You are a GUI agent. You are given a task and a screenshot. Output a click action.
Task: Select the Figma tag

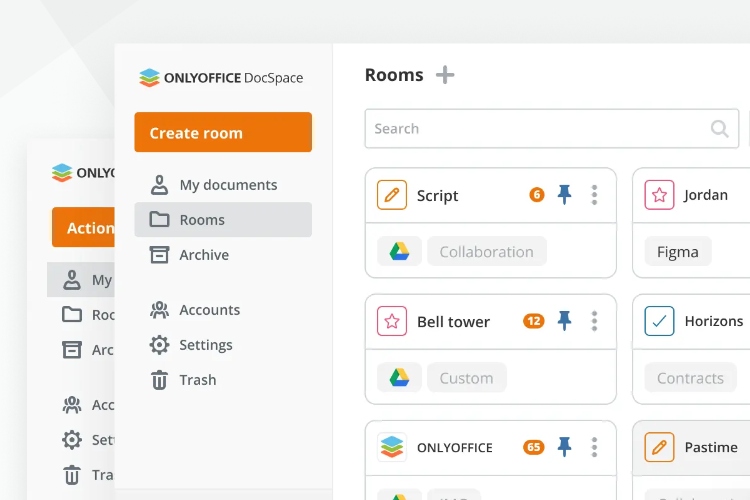(678, 251)
